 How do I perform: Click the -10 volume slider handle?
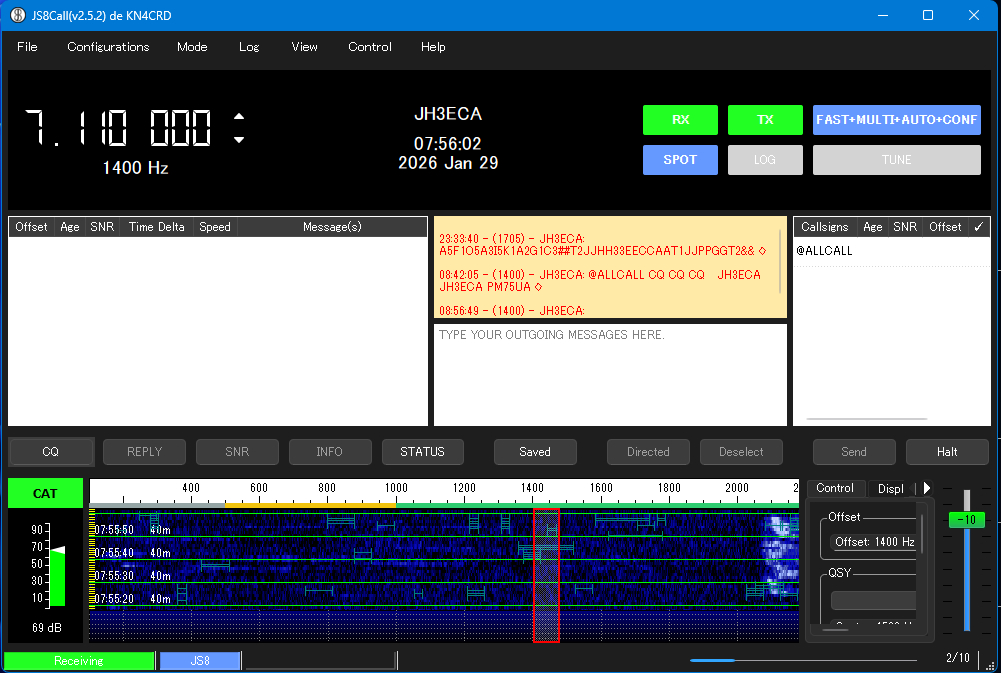point(967,520)
